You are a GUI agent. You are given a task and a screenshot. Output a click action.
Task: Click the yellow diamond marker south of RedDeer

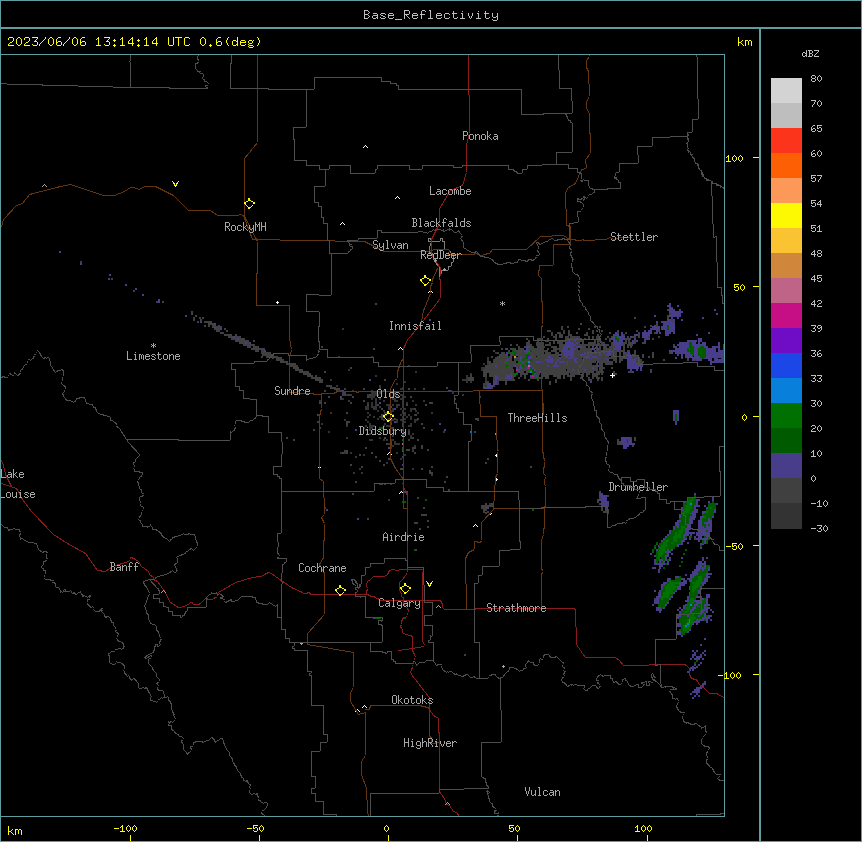click(425, 280)
